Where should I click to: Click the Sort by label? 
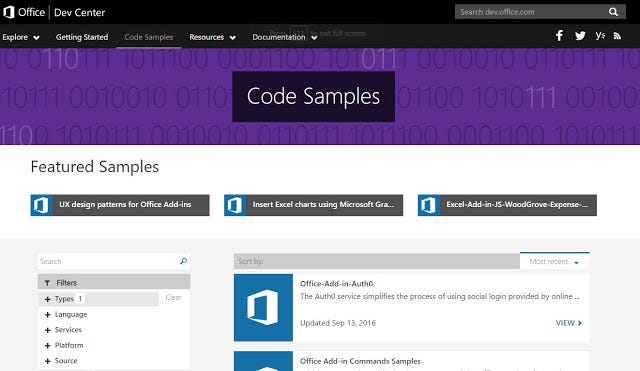coord(251,261)
